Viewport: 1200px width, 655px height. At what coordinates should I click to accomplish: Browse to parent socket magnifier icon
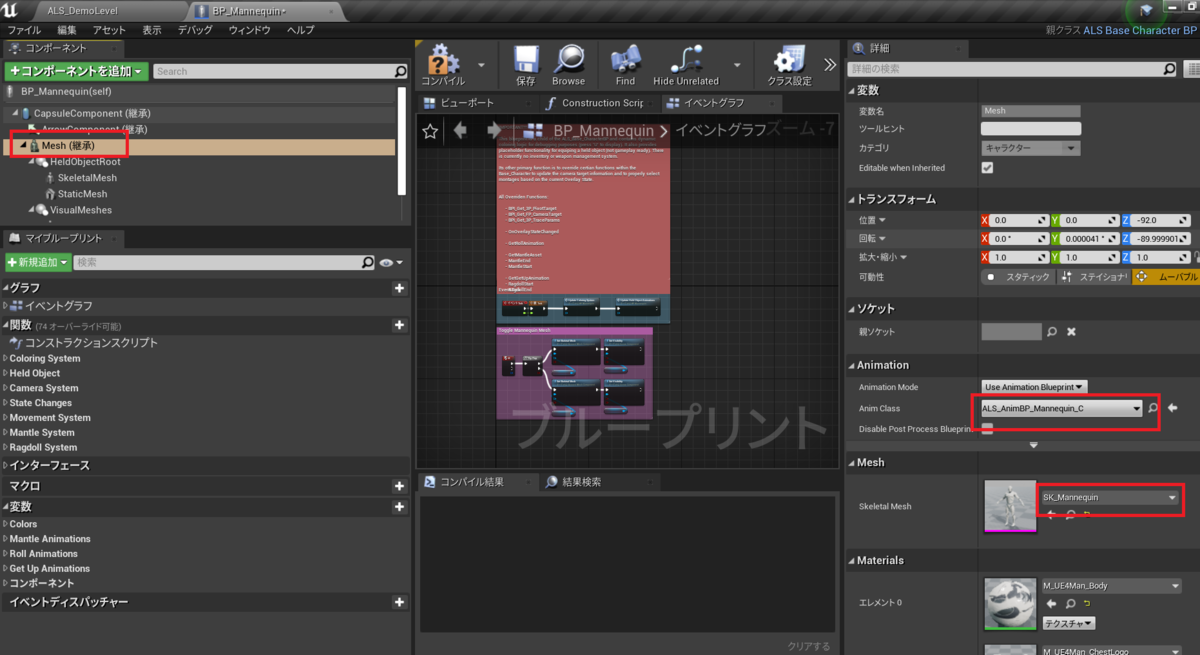1051,331
